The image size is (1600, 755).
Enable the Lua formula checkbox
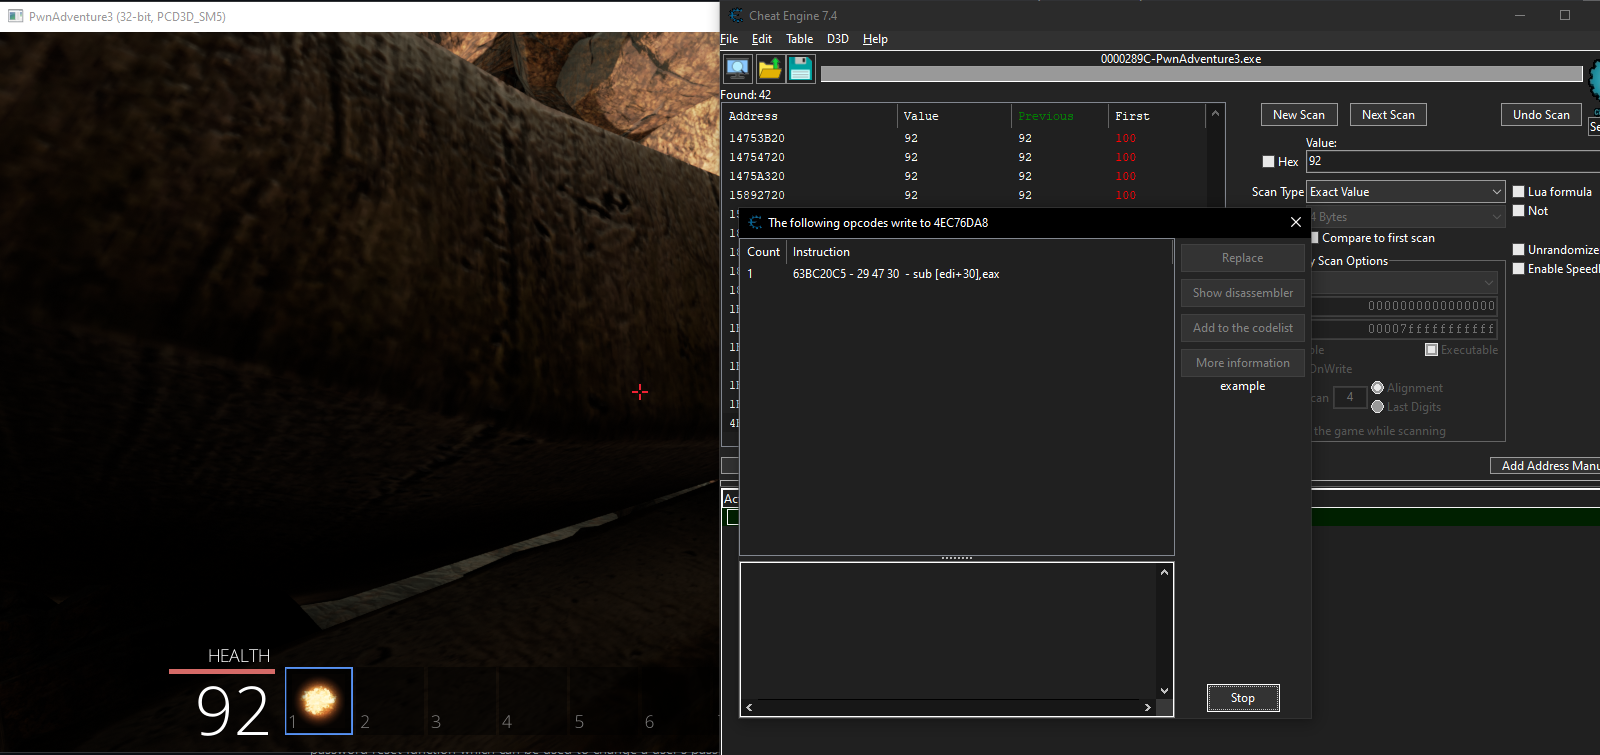pyautogui.click(x=1518, y=192)
